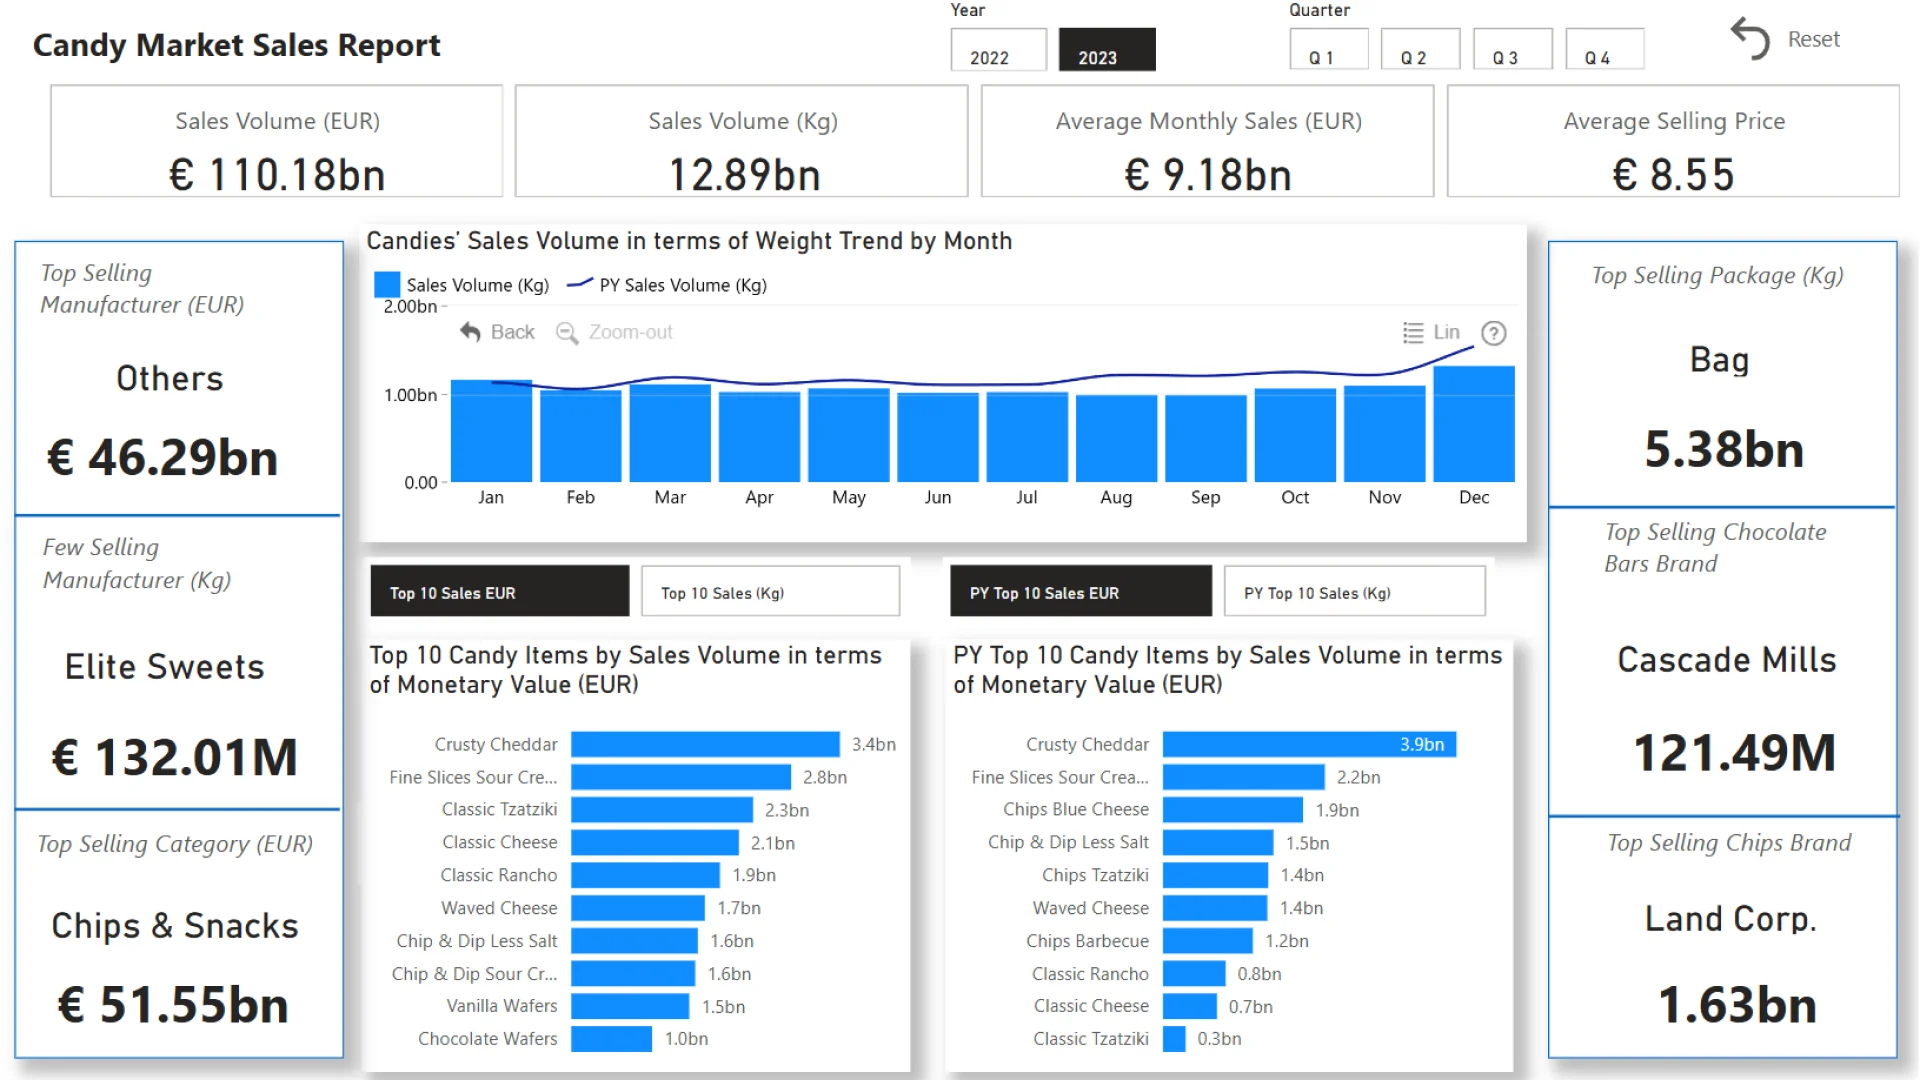Click the PY Chips Blue Cheese 1.9bn bar
The height and width of the screenshot is (1080, 1920).
click(1233, 810)
